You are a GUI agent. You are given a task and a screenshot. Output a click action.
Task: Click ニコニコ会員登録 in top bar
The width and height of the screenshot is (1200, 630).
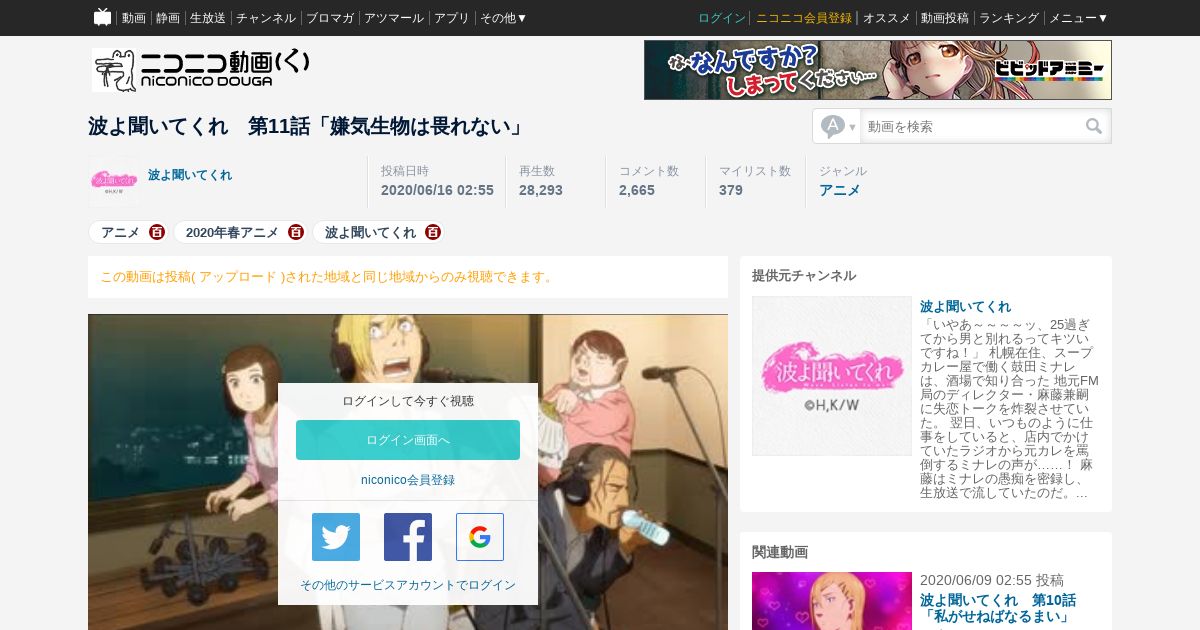[804, 18]
